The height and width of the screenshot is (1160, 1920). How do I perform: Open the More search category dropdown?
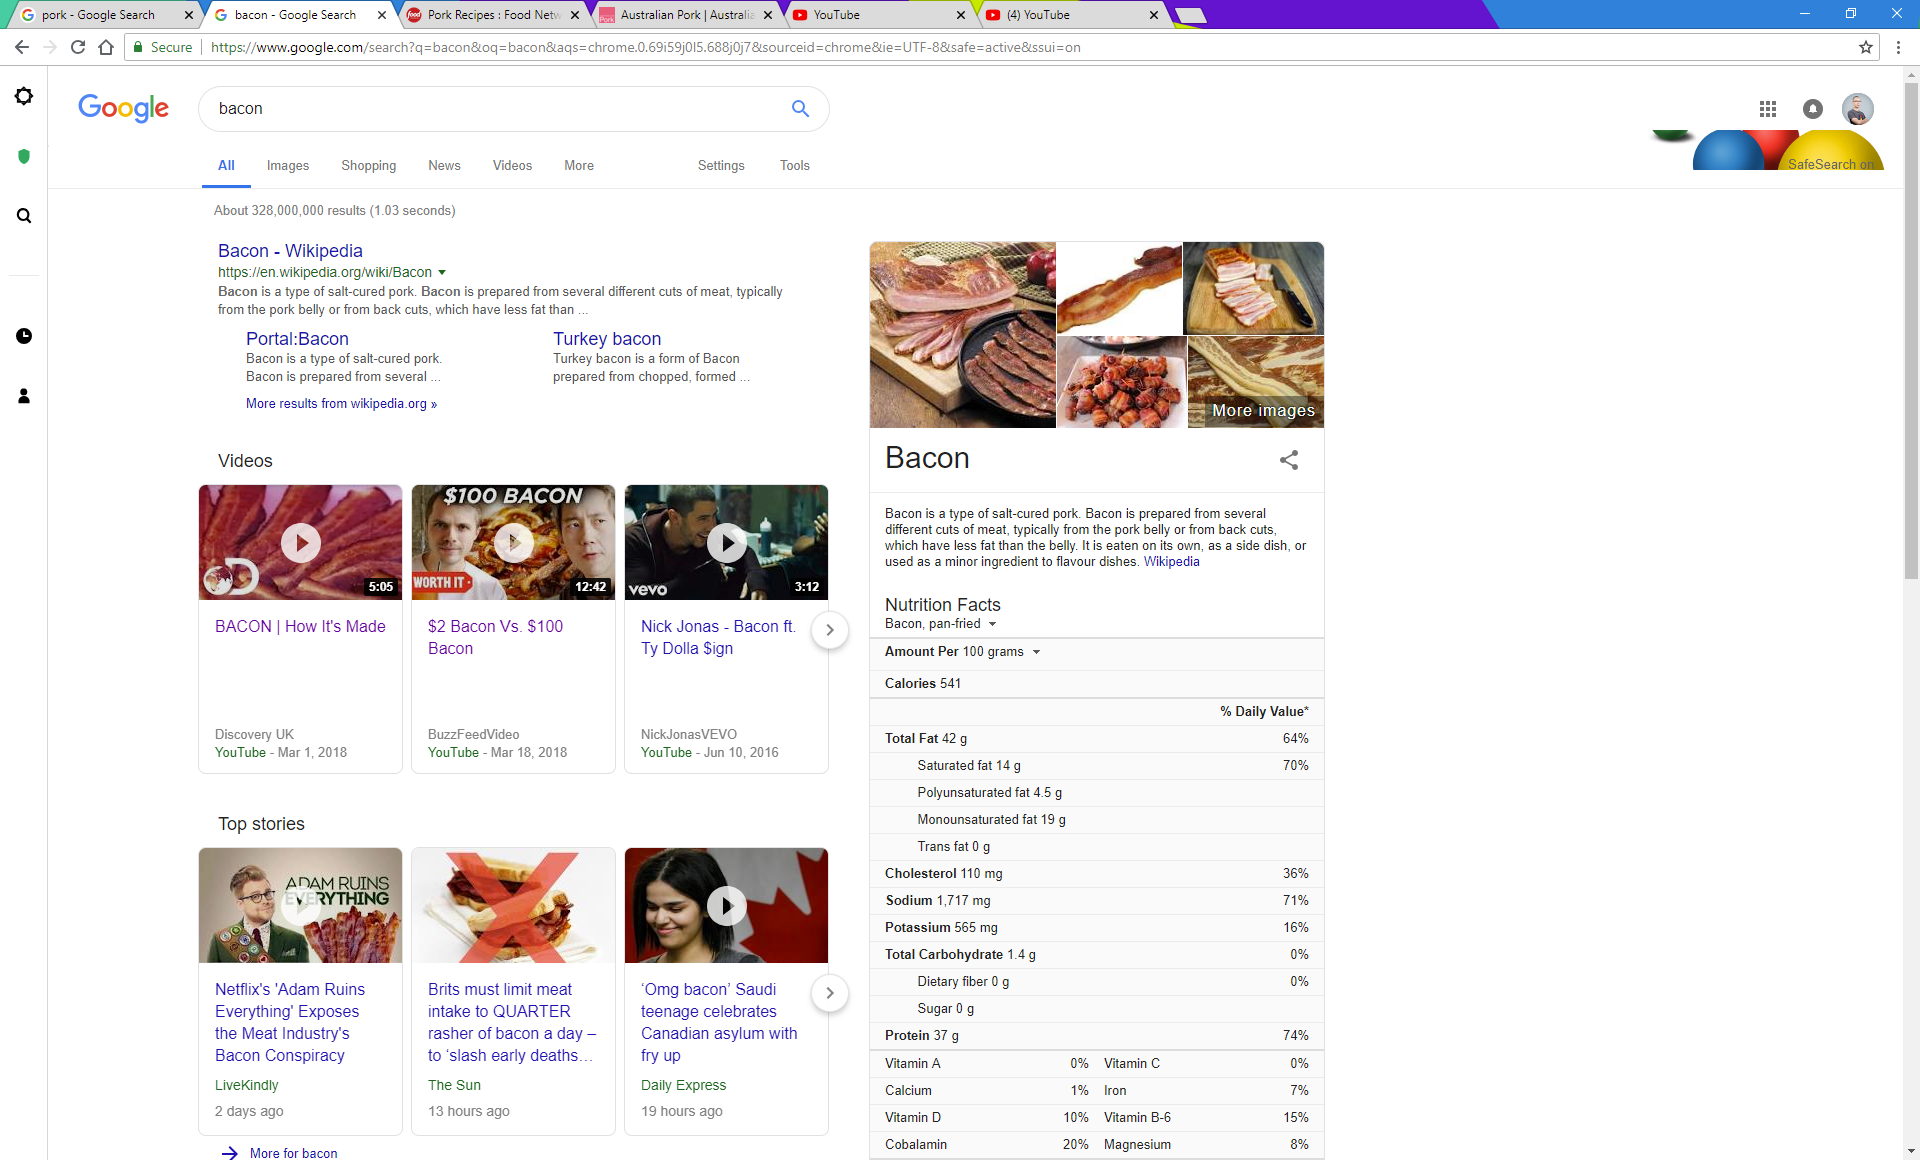click(x=579, y=166)
